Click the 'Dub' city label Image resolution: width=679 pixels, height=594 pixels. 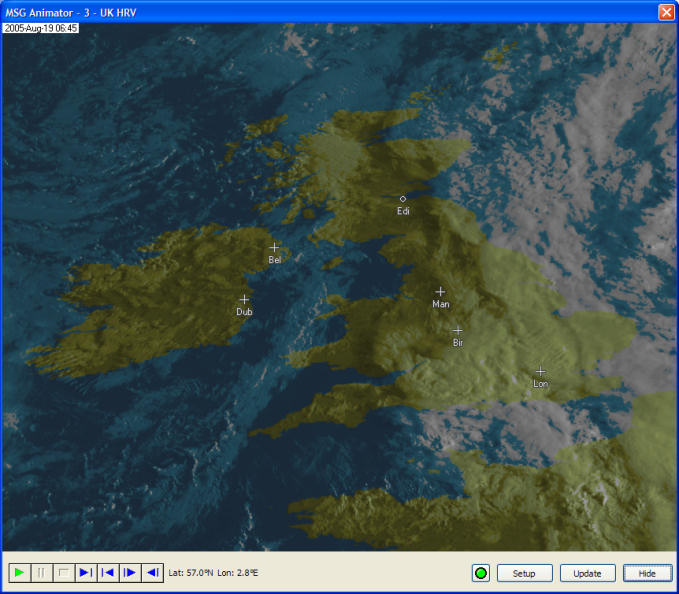tap(244, 312)
